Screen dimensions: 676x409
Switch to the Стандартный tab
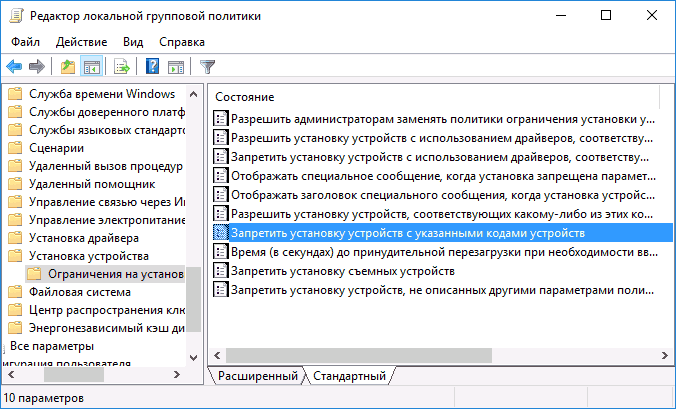tap(349, 376)
